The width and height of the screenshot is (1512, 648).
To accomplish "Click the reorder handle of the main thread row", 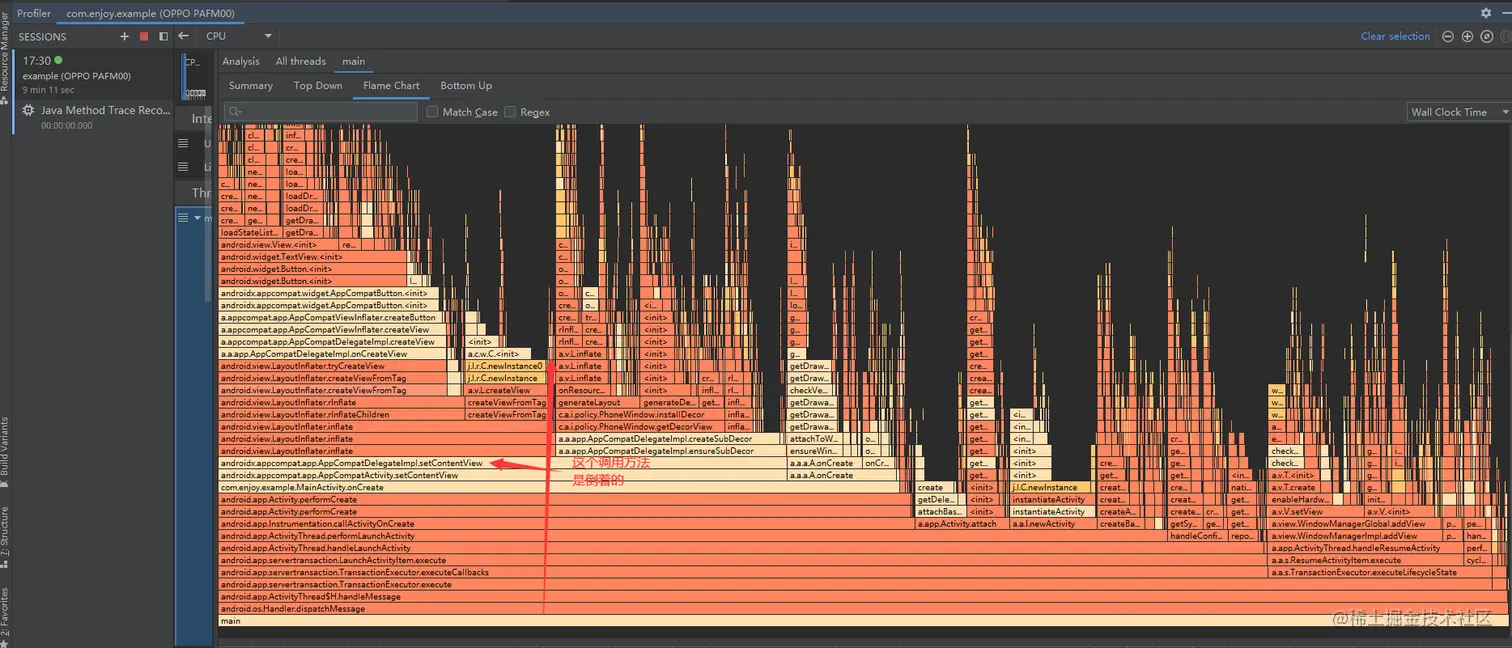I will 183,217.
